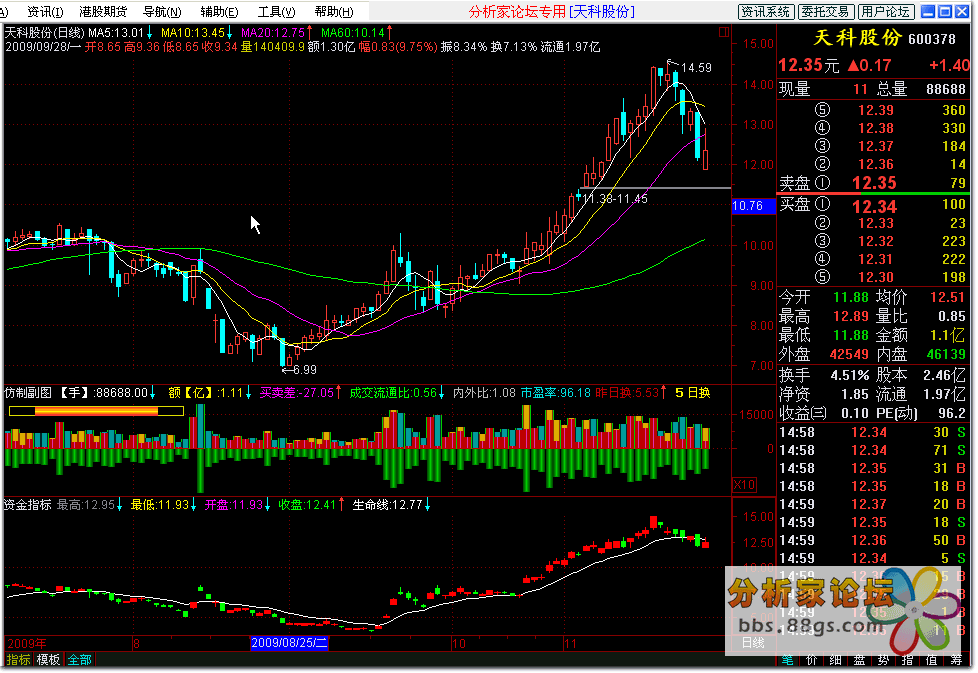
Task: Click buy level ⑤ price 12.30
Action: point(875,278)
